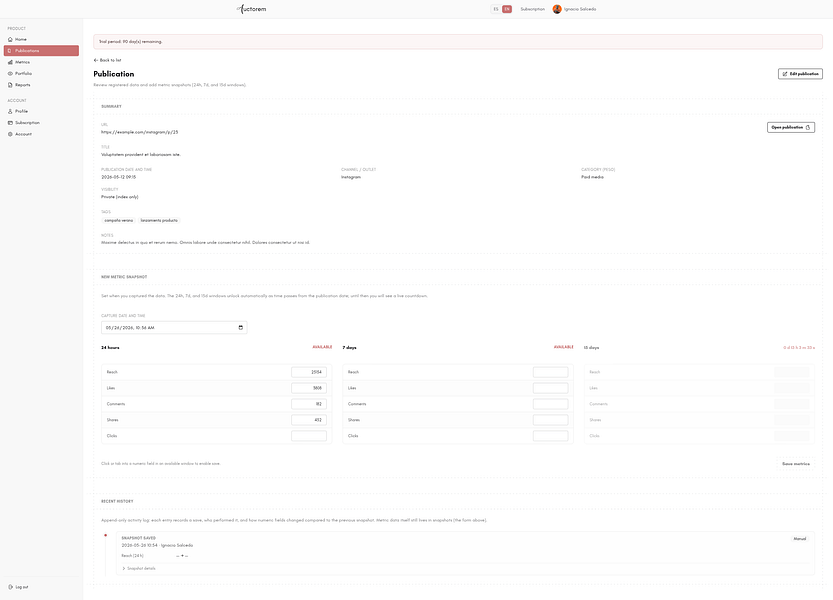833x600 pixels.
Task: Click the trial period remaining banner
Action: pos(458,41)
